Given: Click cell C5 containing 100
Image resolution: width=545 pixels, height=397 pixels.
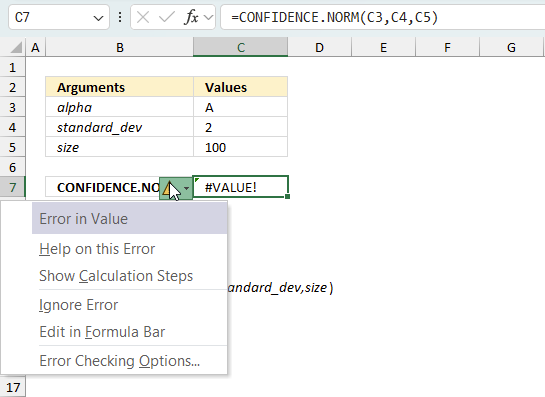Looking at the screenshot, I should click(x=241, y=147).
